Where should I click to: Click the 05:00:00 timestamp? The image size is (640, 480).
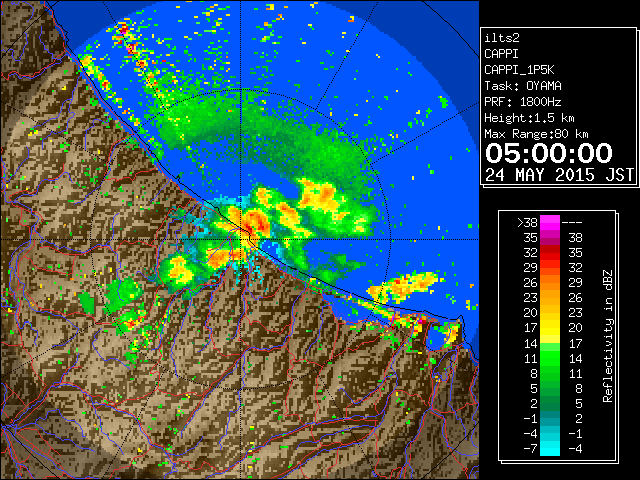pos(549,153)
